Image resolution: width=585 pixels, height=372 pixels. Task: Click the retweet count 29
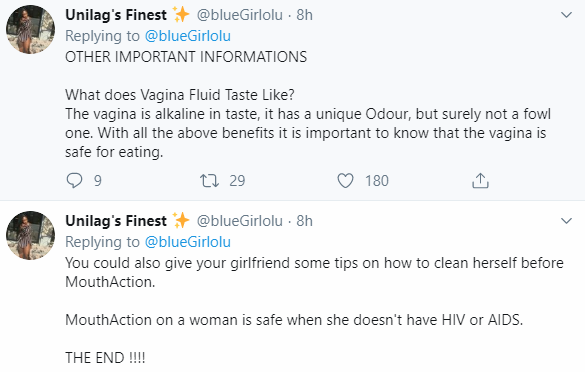tap(237, 181)
